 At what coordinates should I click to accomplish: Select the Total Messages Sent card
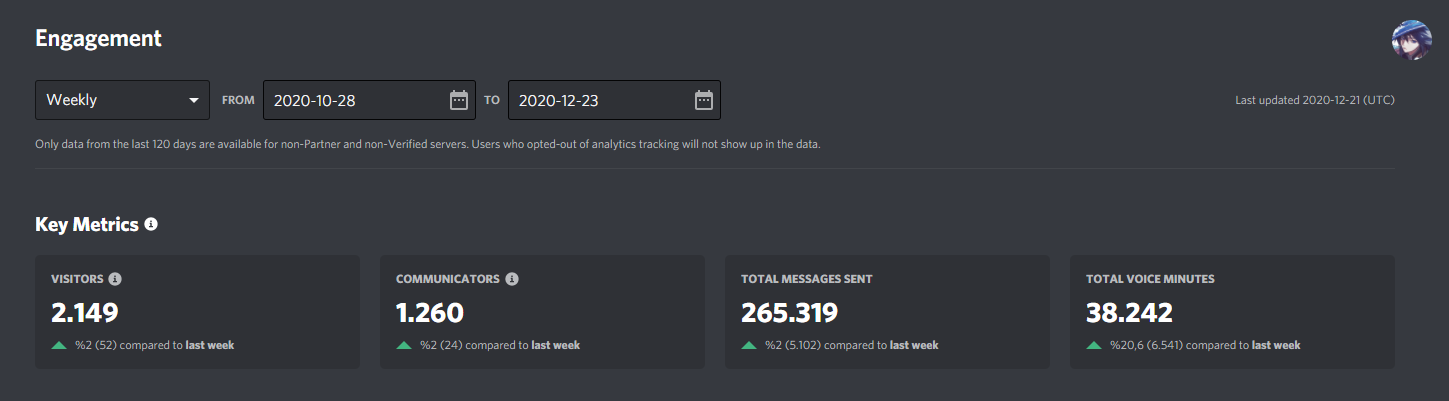pyautogui.click(x=887, y=312)
